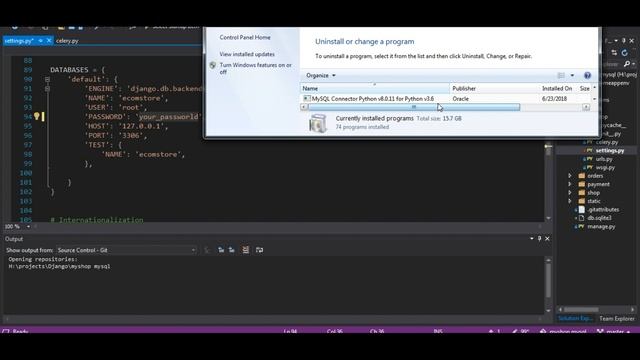
Task: Close the settings.py tab
Action: (49, 40)
